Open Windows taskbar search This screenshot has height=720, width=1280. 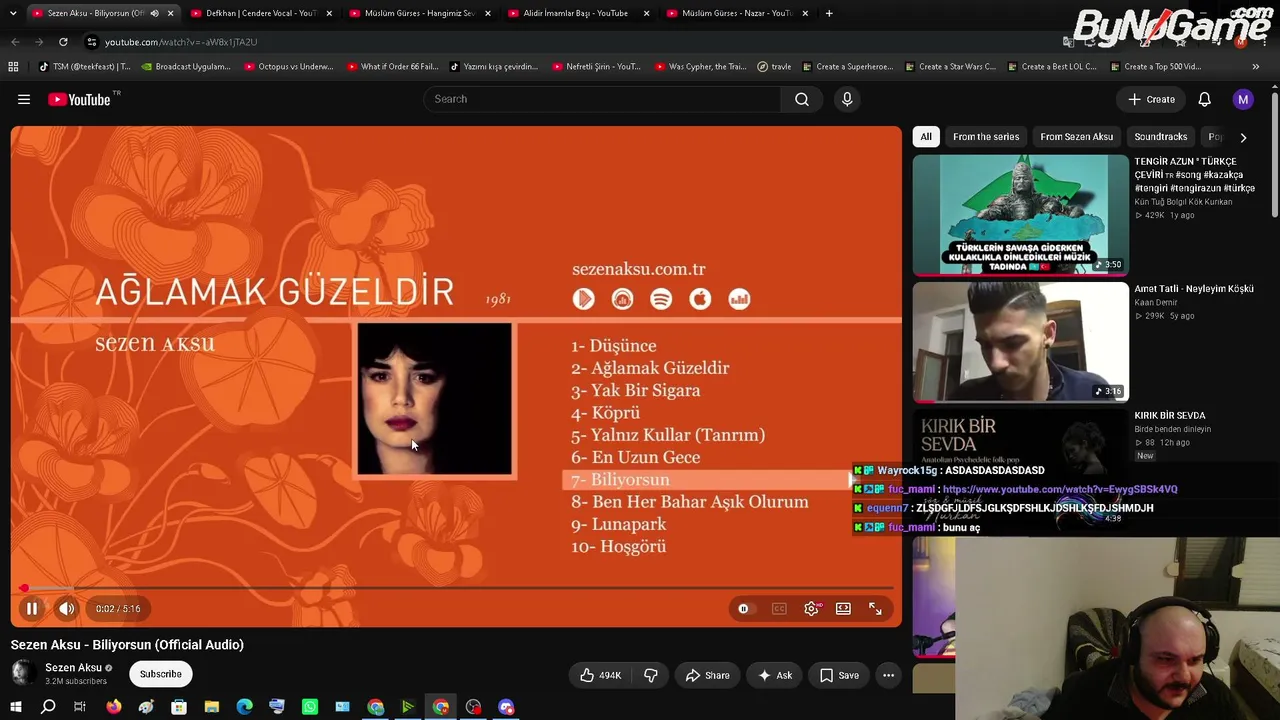click(48, 707)
